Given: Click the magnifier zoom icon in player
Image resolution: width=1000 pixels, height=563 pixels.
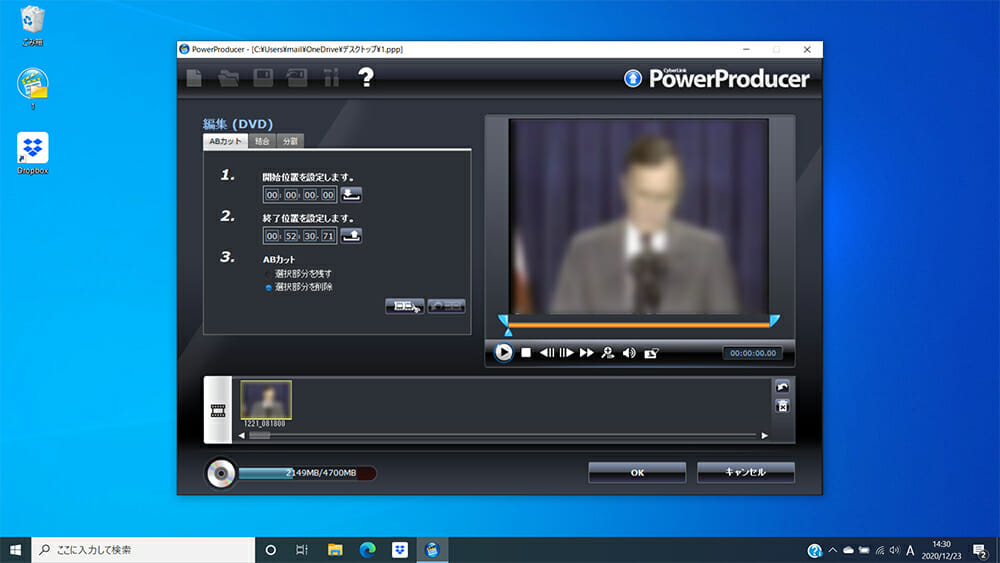Looking at the screenshot, I should click(608, 353).
